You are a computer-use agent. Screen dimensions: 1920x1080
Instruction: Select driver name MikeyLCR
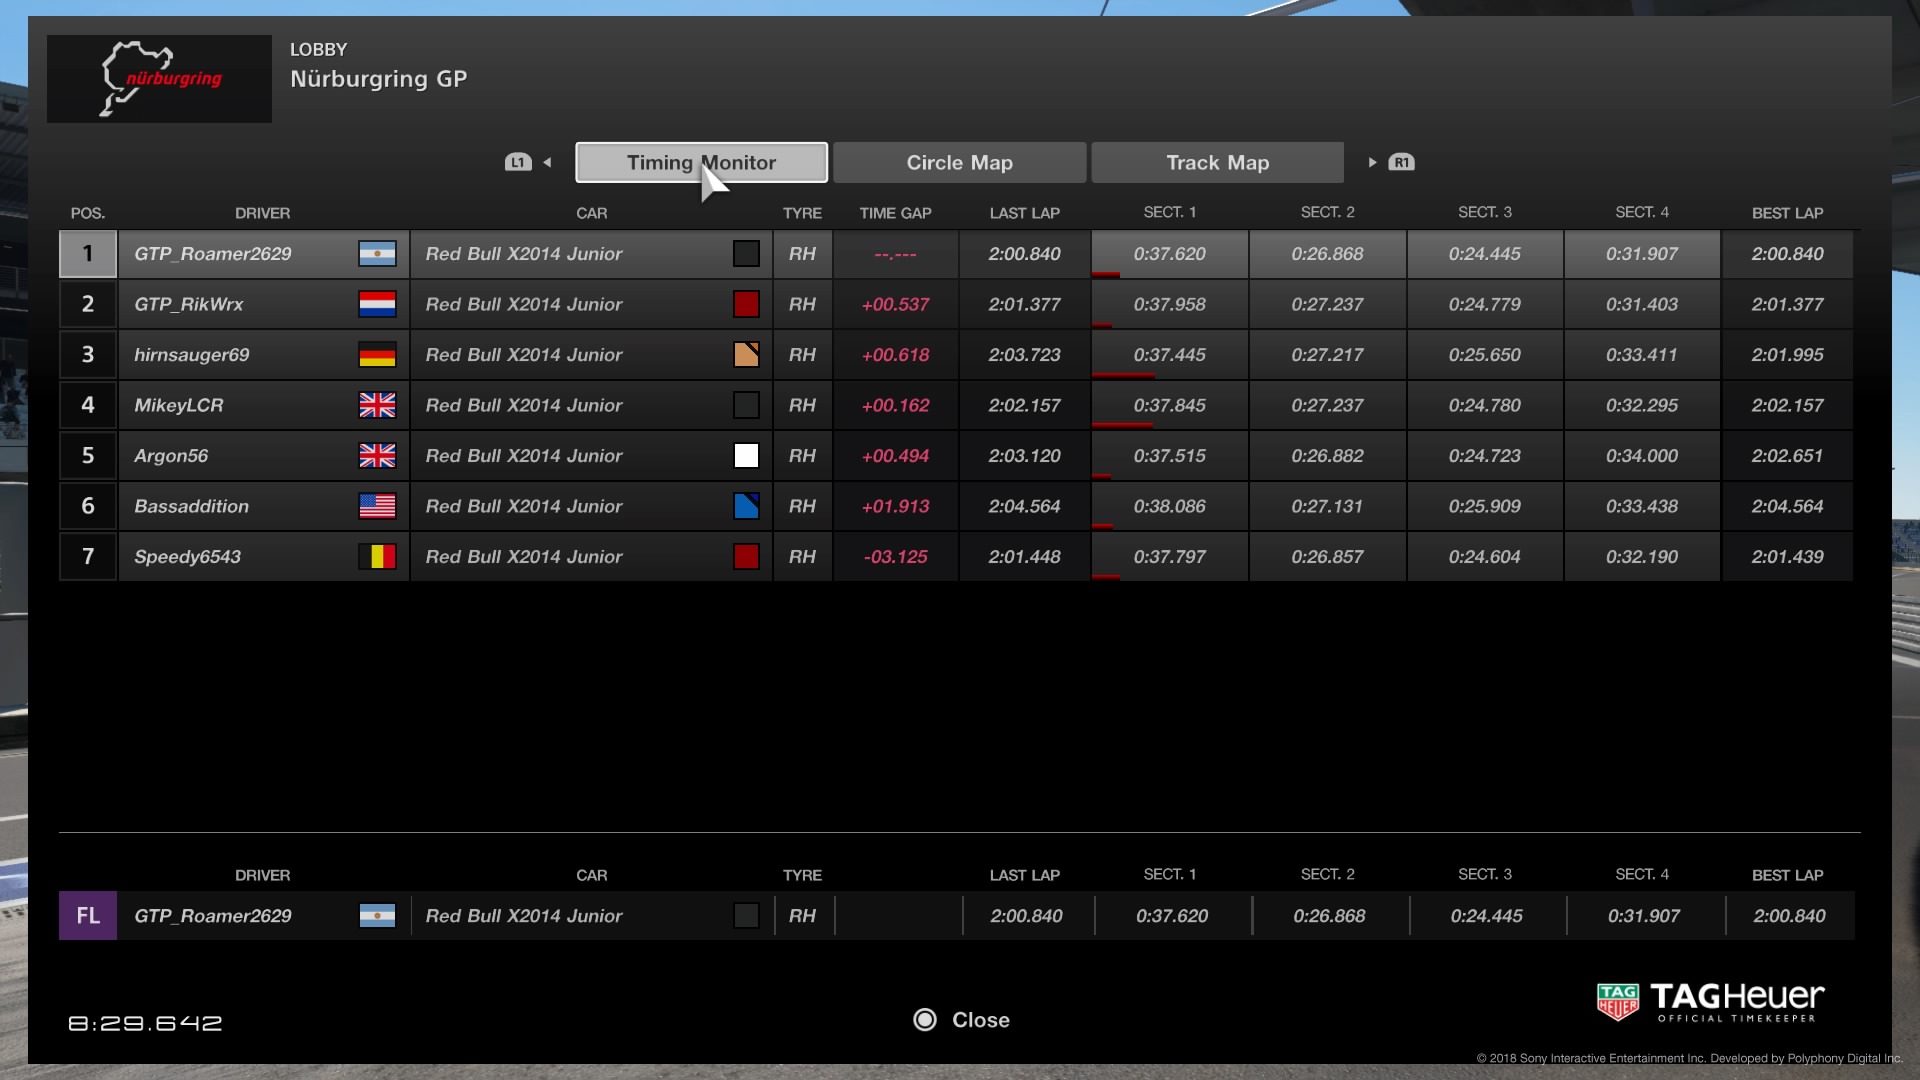[179, 405]
